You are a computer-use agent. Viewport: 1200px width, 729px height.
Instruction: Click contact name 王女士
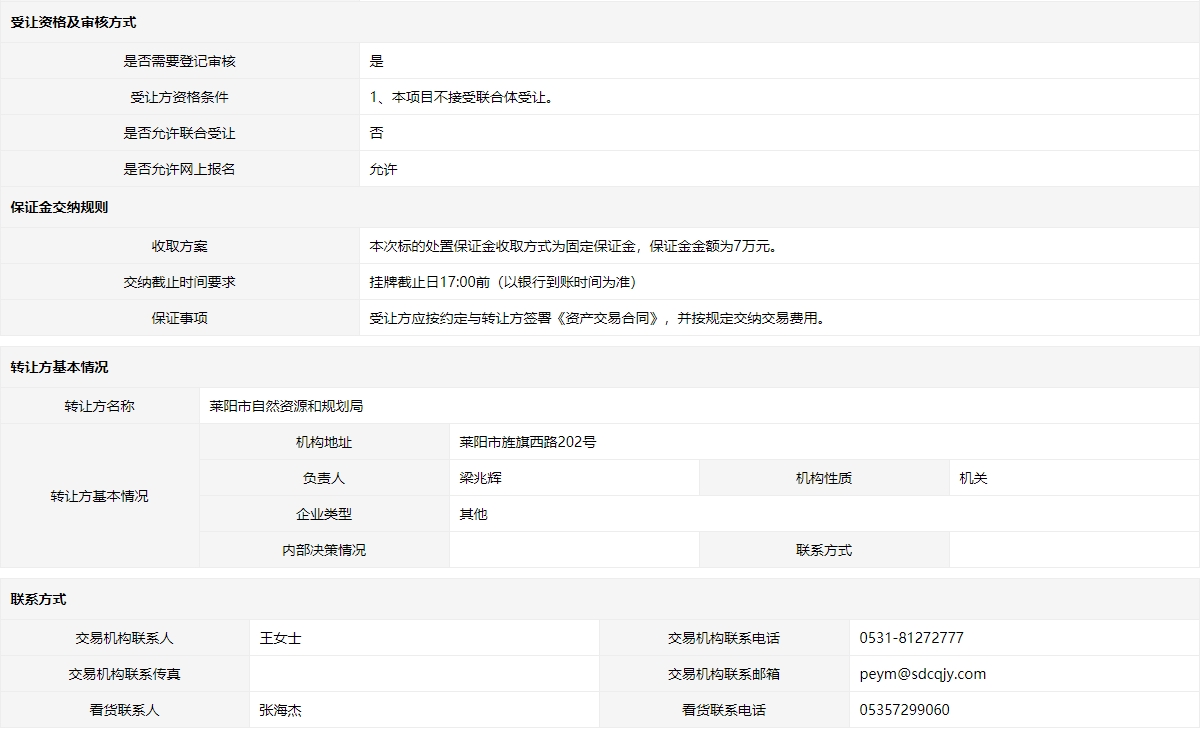click(280, 638)
